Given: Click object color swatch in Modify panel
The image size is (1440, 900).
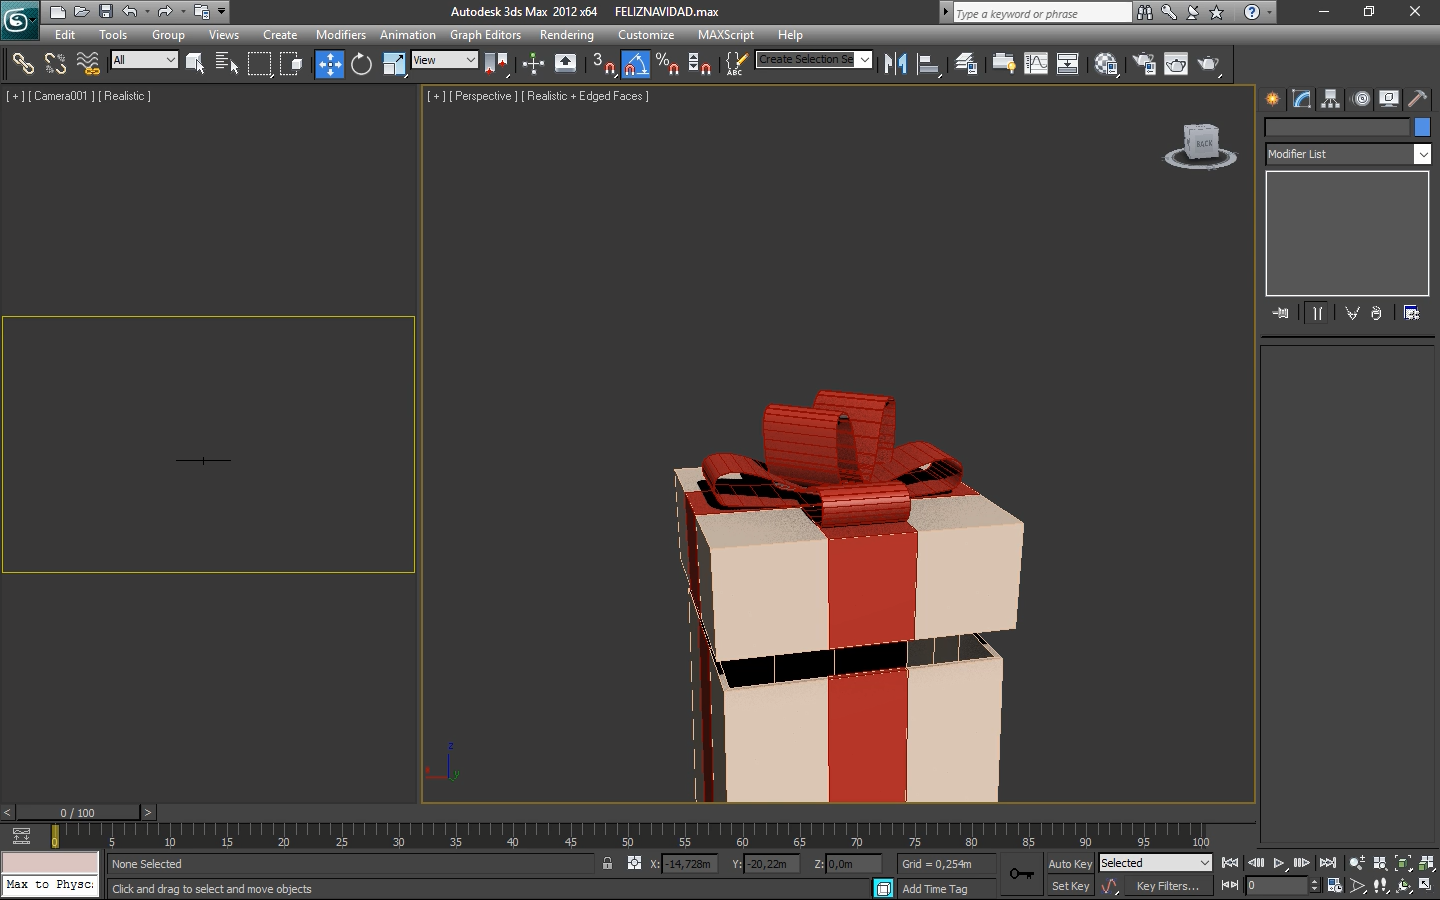Looking at the screenshot, I should click(1422, 127).
